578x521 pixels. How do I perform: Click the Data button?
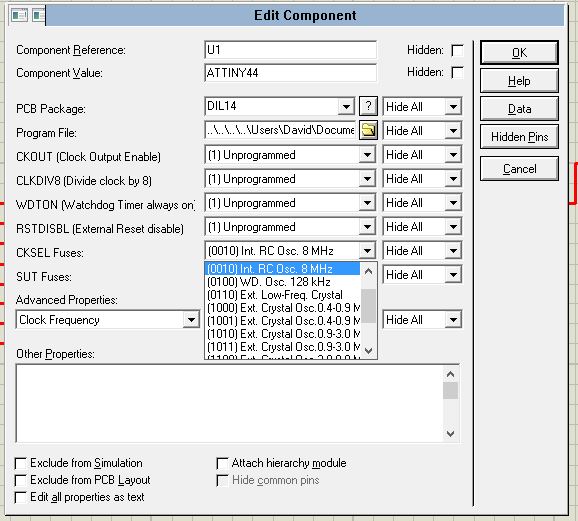tap(519, 109)
